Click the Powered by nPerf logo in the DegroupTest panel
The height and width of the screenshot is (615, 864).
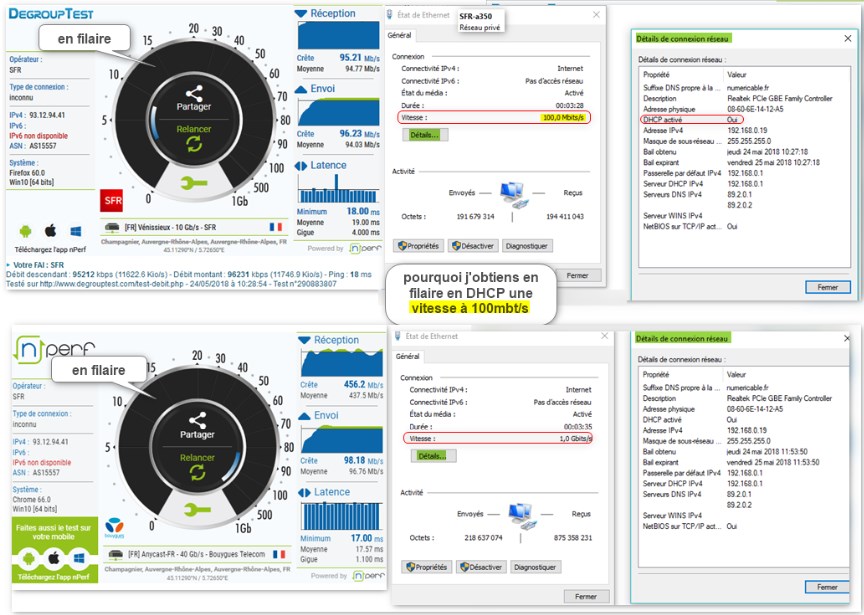coord(365,249)
